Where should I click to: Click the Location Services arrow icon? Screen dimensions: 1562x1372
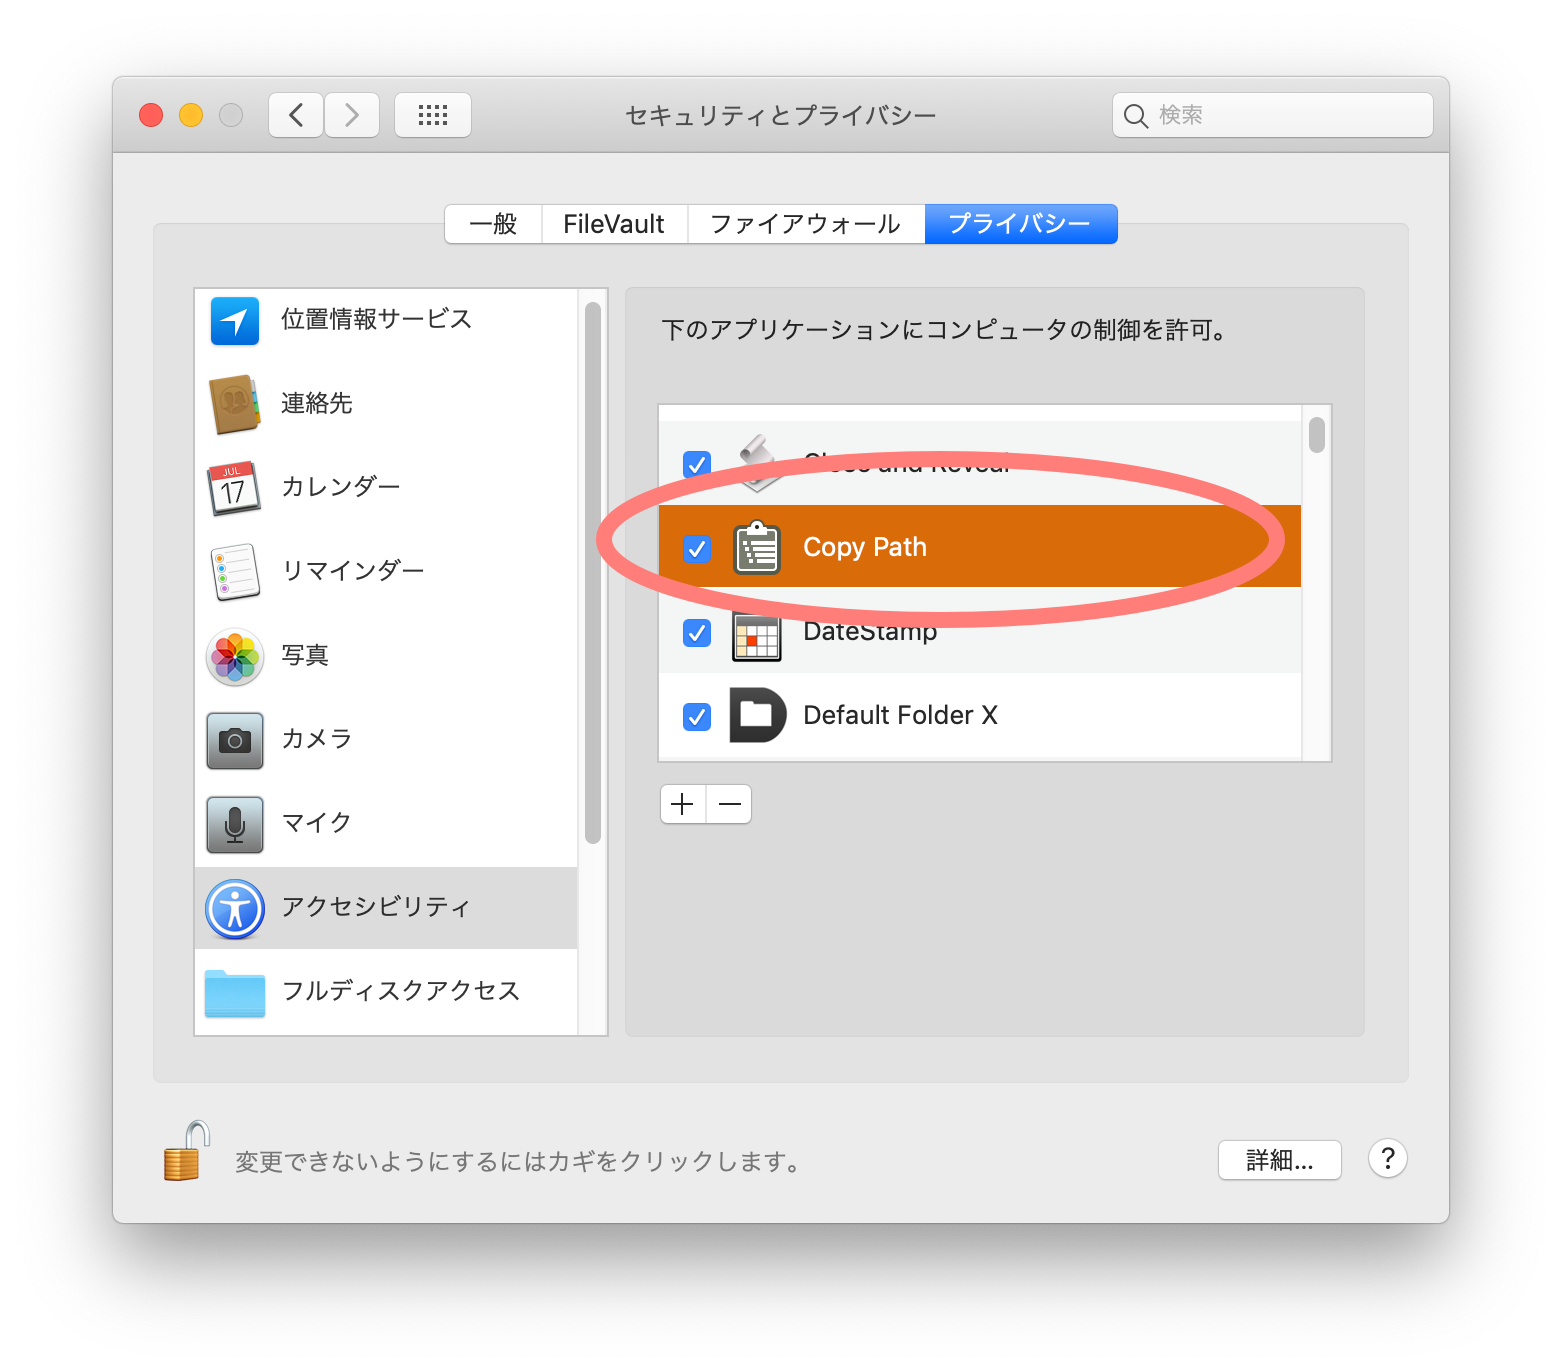235,321
